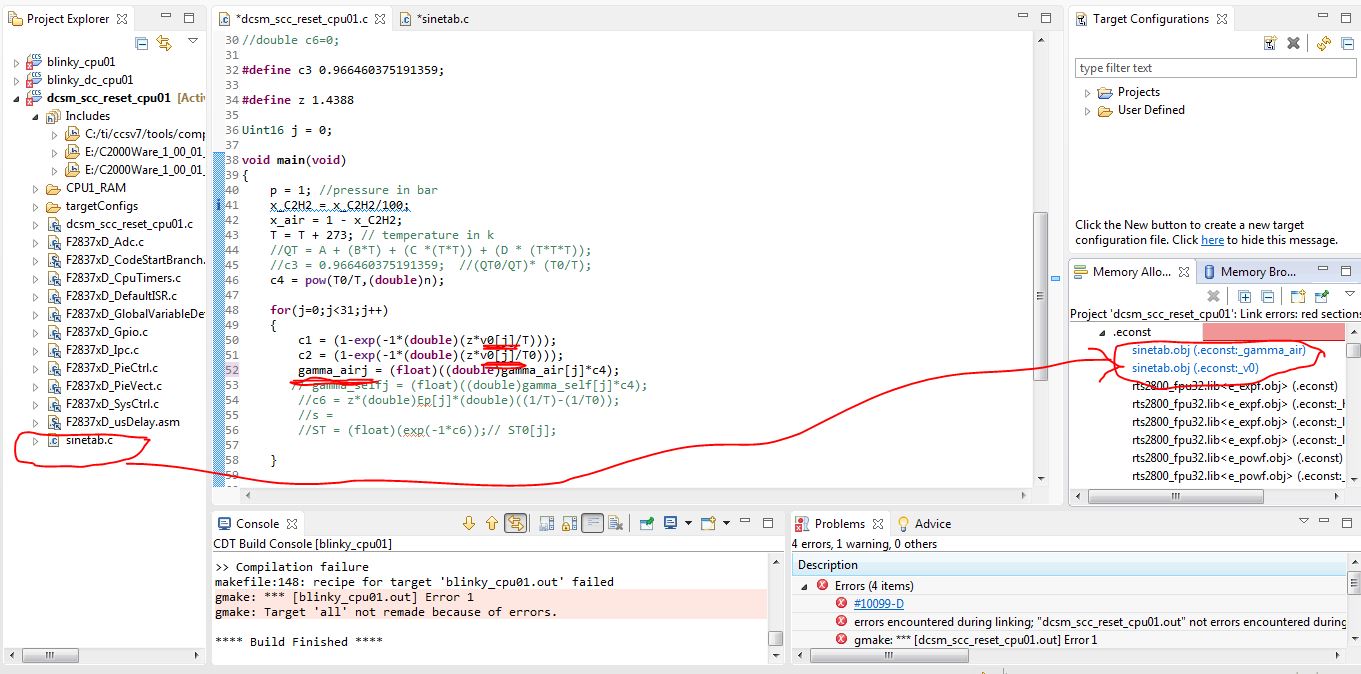Expand Projects in Target Configurations

pyautogui.click(x=1088, y=92)
